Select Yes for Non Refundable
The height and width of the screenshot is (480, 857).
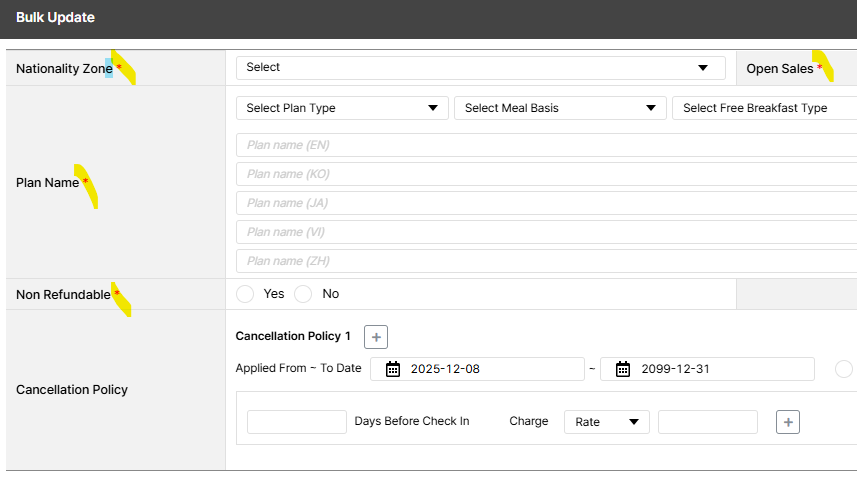(x=245, y=294)
